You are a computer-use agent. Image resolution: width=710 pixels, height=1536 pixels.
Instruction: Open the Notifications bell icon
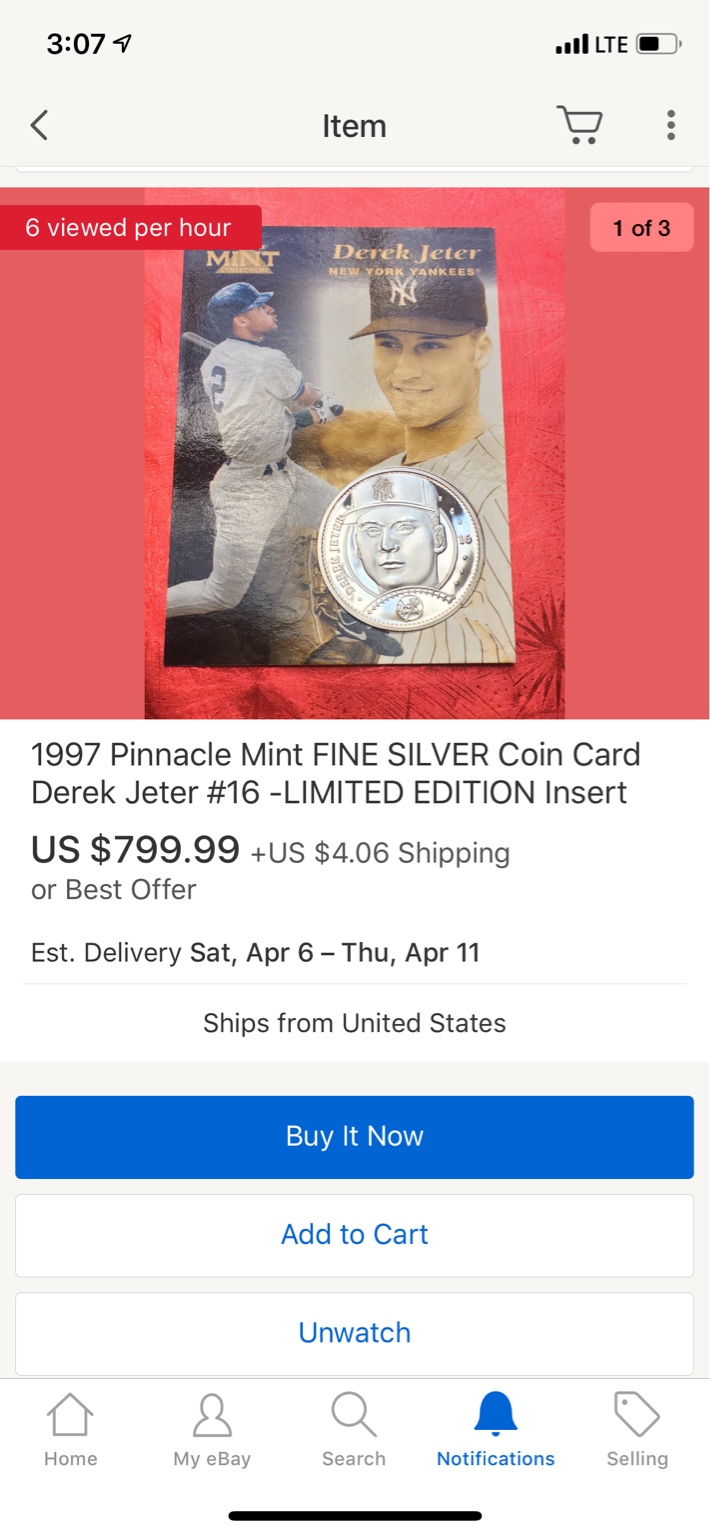click(x=496, y=1414)
